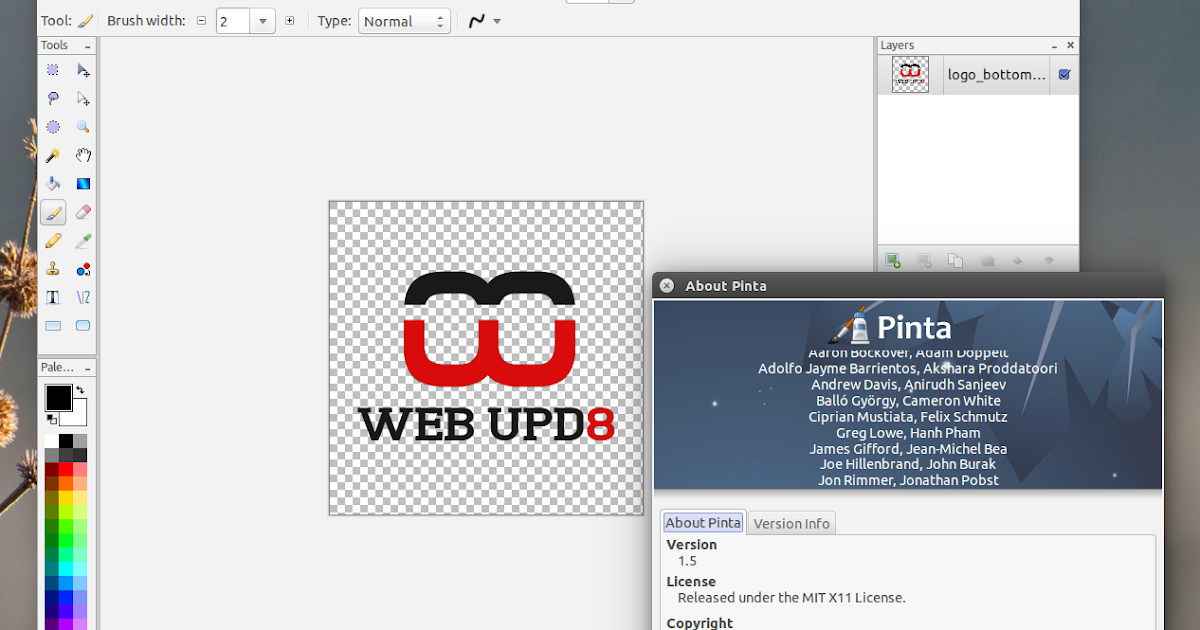Click the logo_bottom layer thumbnail
This screenshot has width=1200, height=630.
coord(908,74)
